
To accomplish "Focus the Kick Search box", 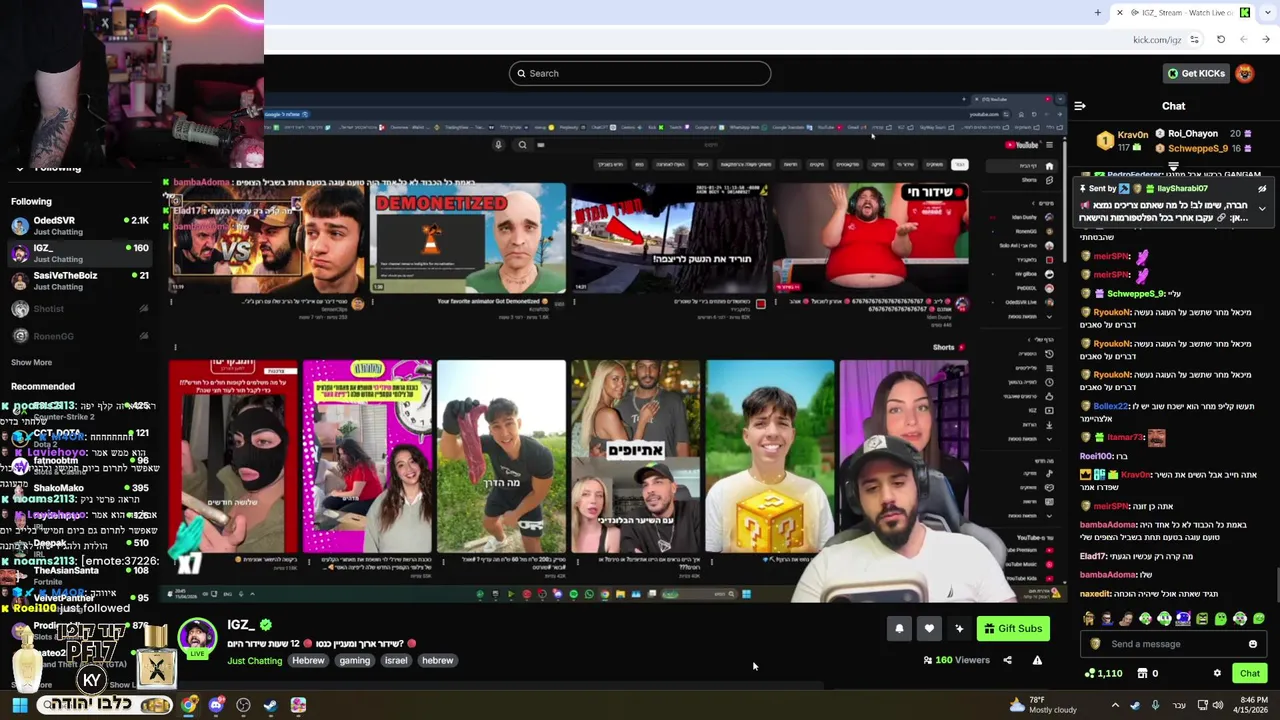I will pos(640,73).
